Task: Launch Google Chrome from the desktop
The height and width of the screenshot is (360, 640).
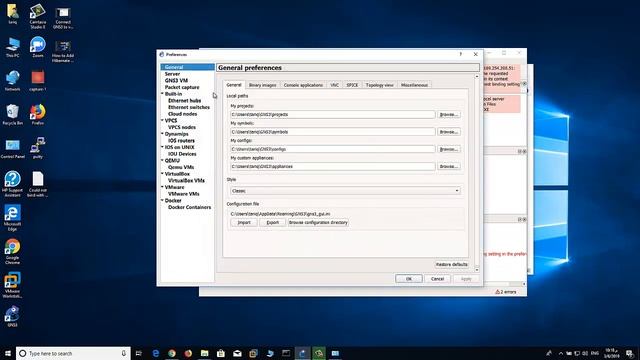Action: tap(13, 251)
